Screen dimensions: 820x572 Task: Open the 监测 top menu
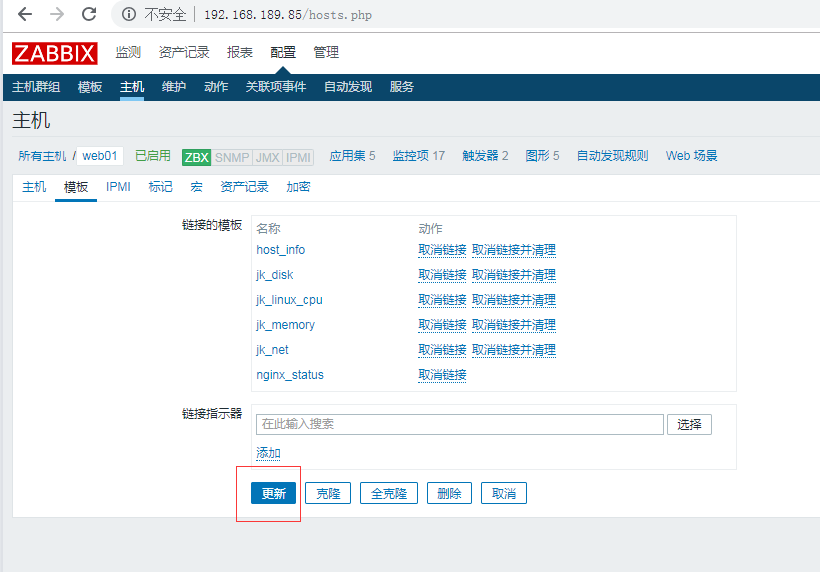pyautogui.click(x=128, y=52)
